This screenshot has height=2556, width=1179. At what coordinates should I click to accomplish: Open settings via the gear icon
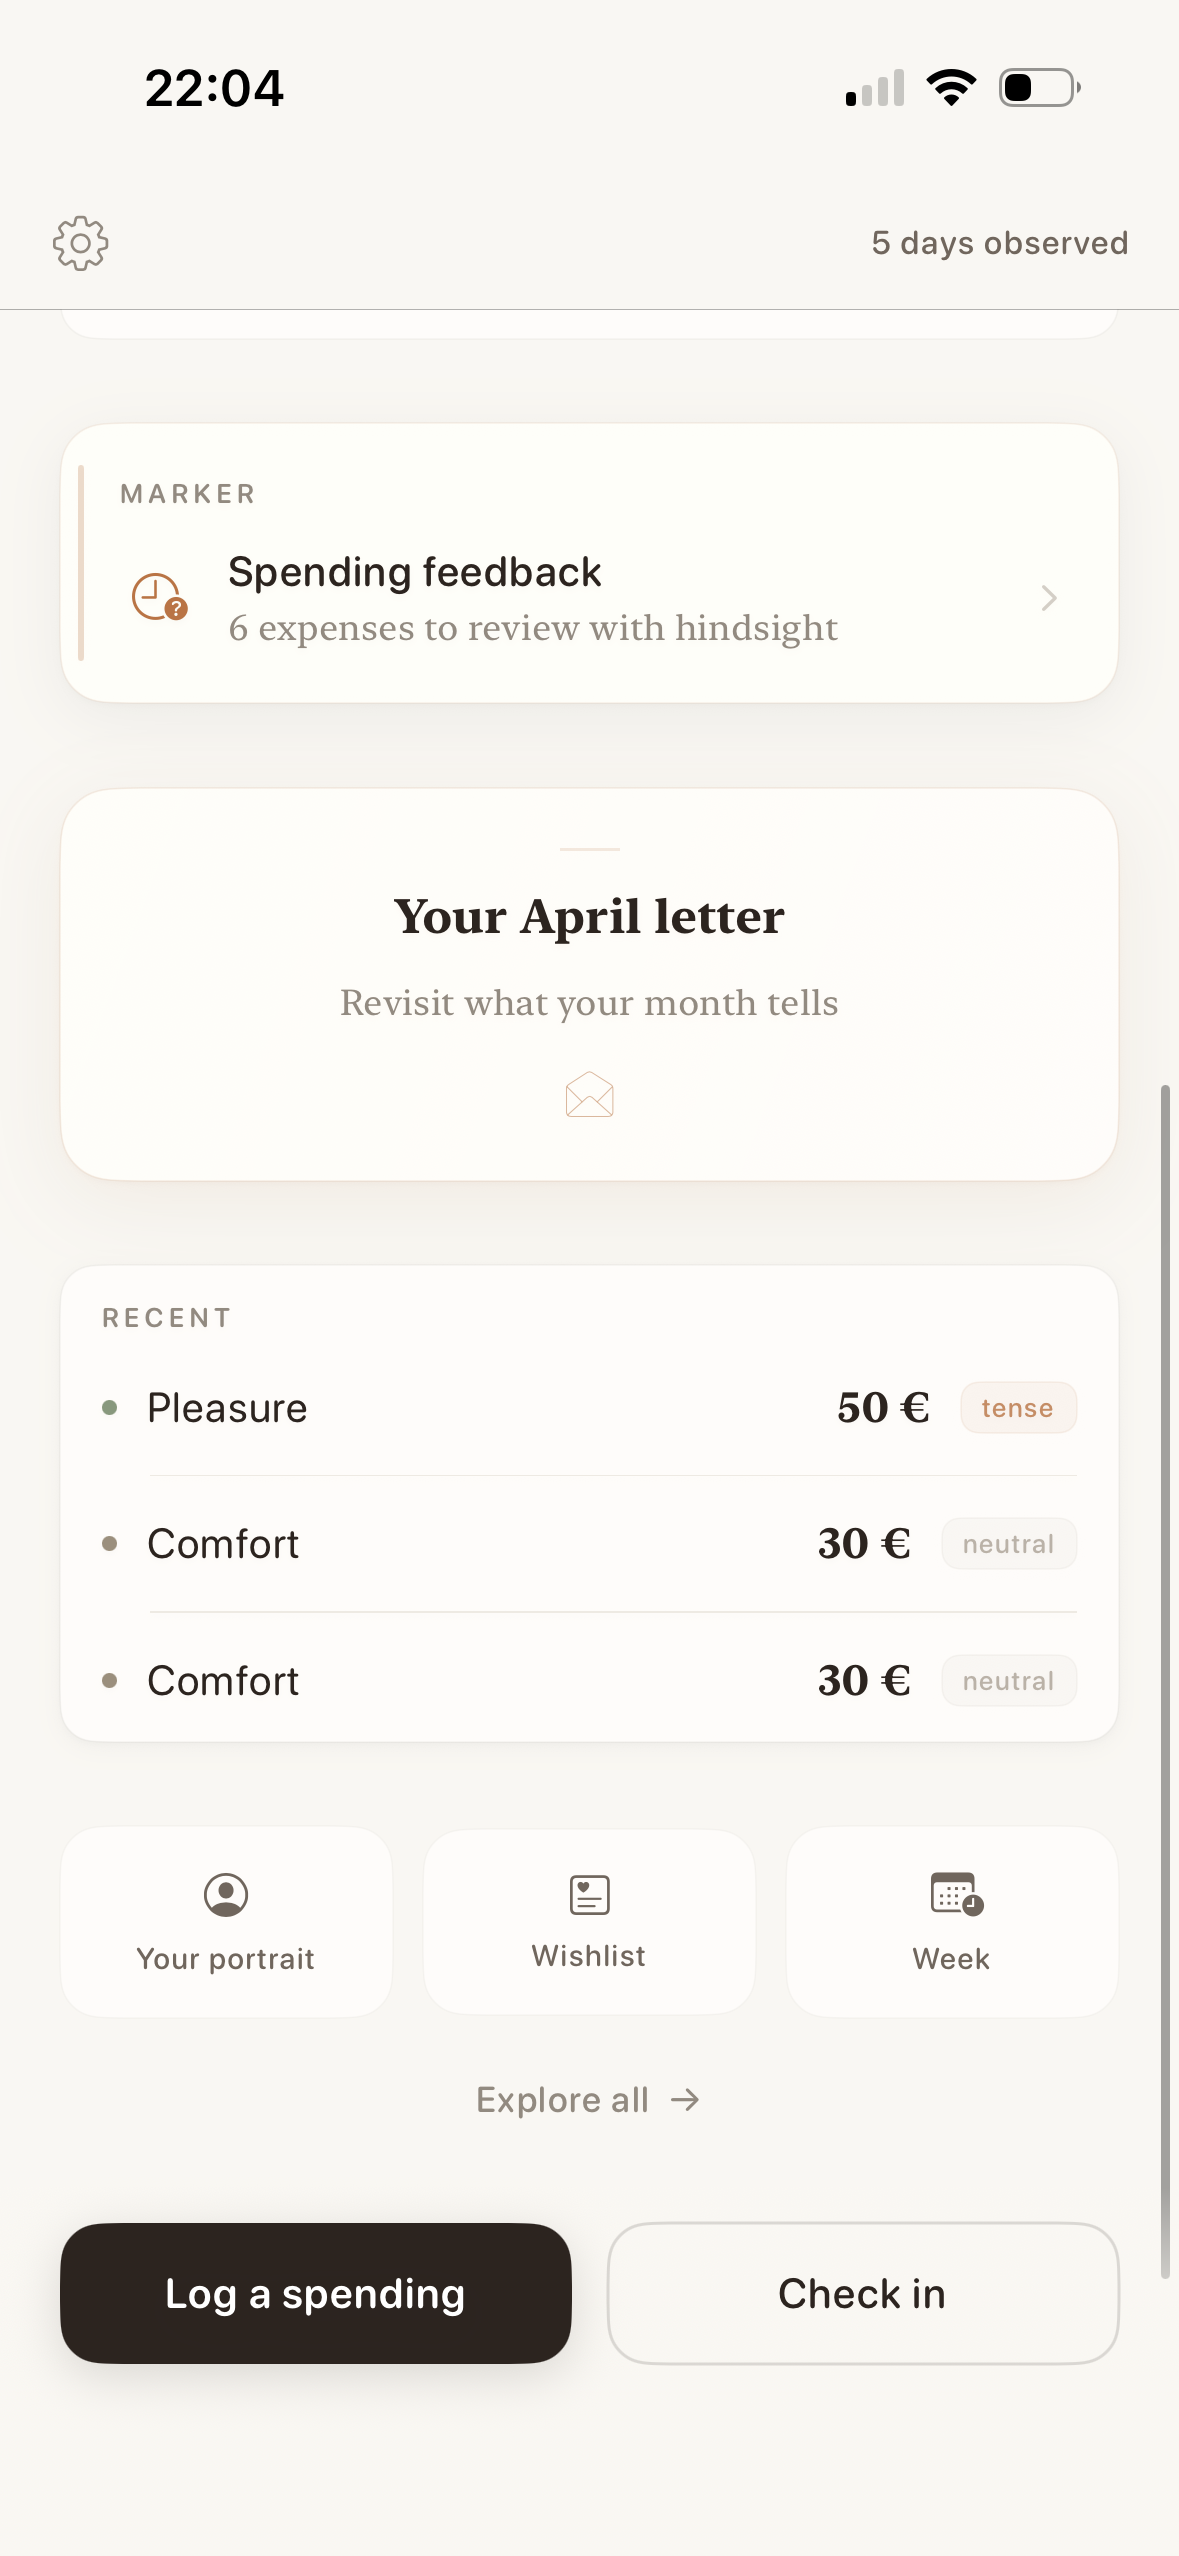point(80,243)
